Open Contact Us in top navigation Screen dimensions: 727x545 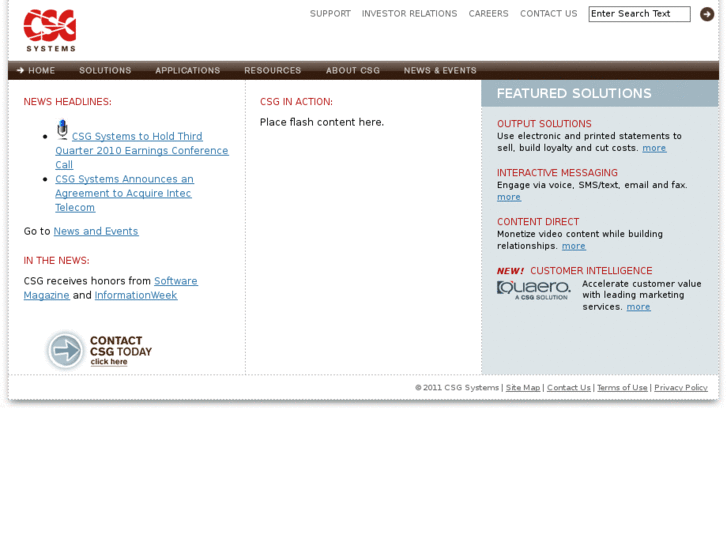548,14
